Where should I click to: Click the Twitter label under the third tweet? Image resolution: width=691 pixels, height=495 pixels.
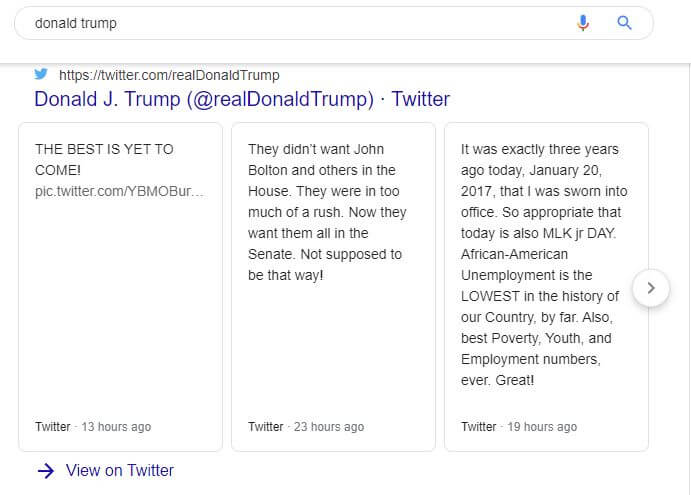point(479,427)
